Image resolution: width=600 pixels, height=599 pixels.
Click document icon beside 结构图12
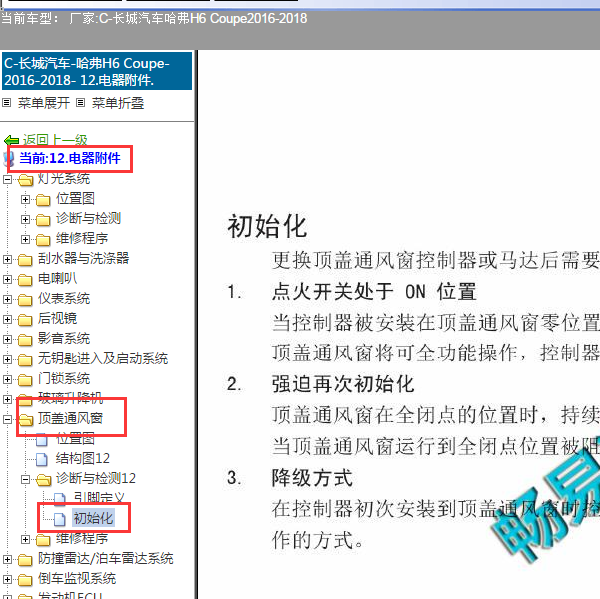(42, 459)
